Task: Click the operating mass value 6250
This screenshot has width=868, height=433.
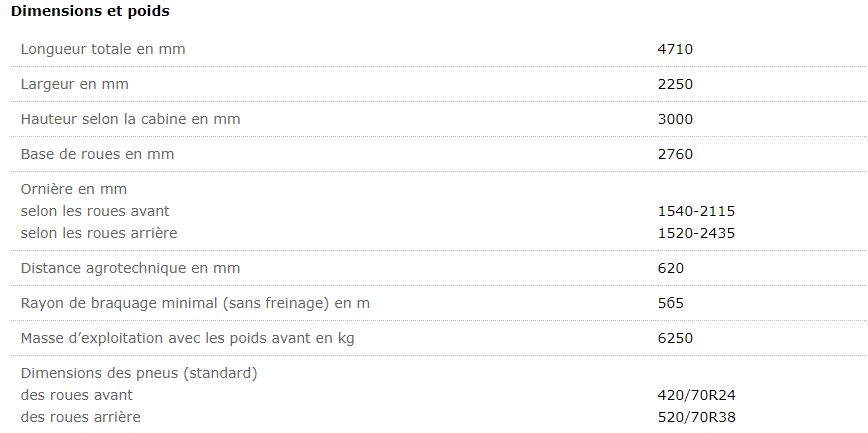Action: (x=675, y=338)
